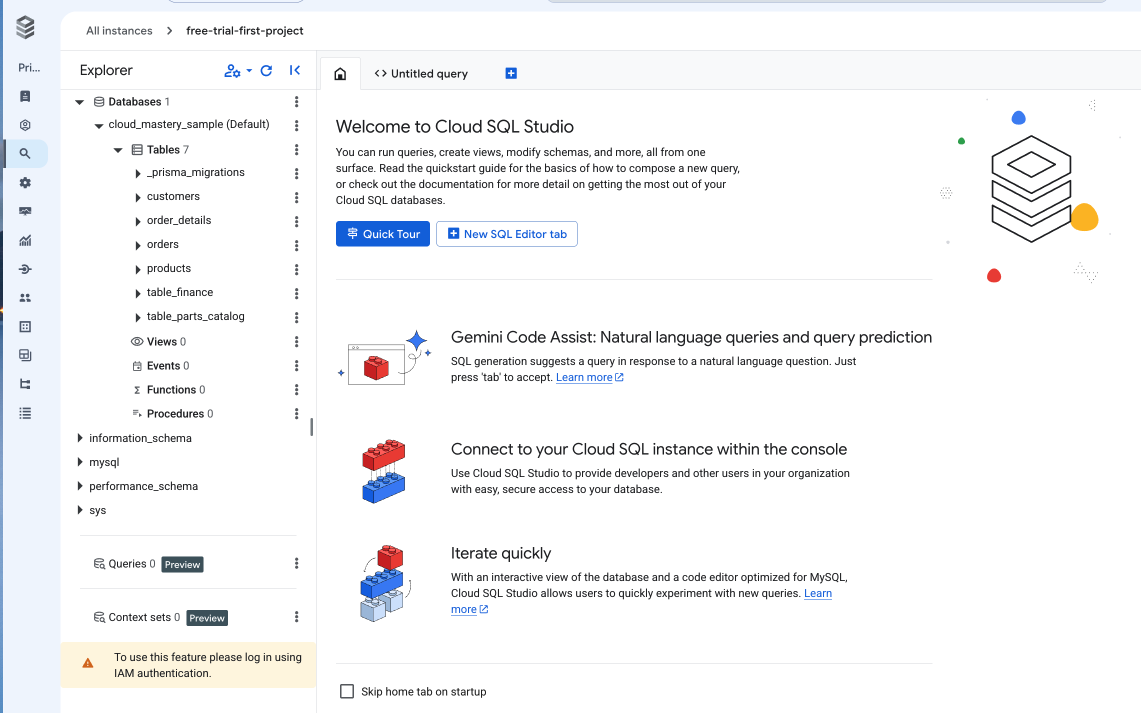Open the rising chart icon in sidebar

[x=25, y=240]
